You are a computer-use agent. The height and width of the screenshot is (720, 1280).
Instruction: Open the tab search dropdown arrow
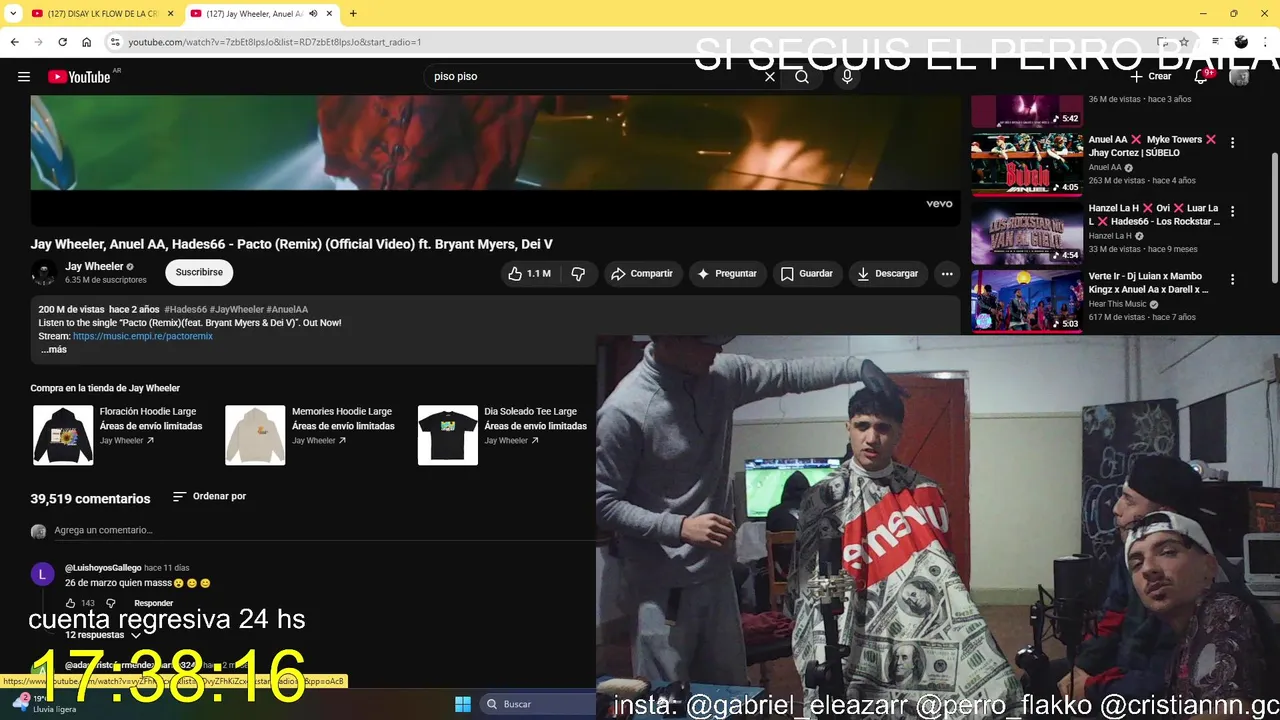point(12,14)
